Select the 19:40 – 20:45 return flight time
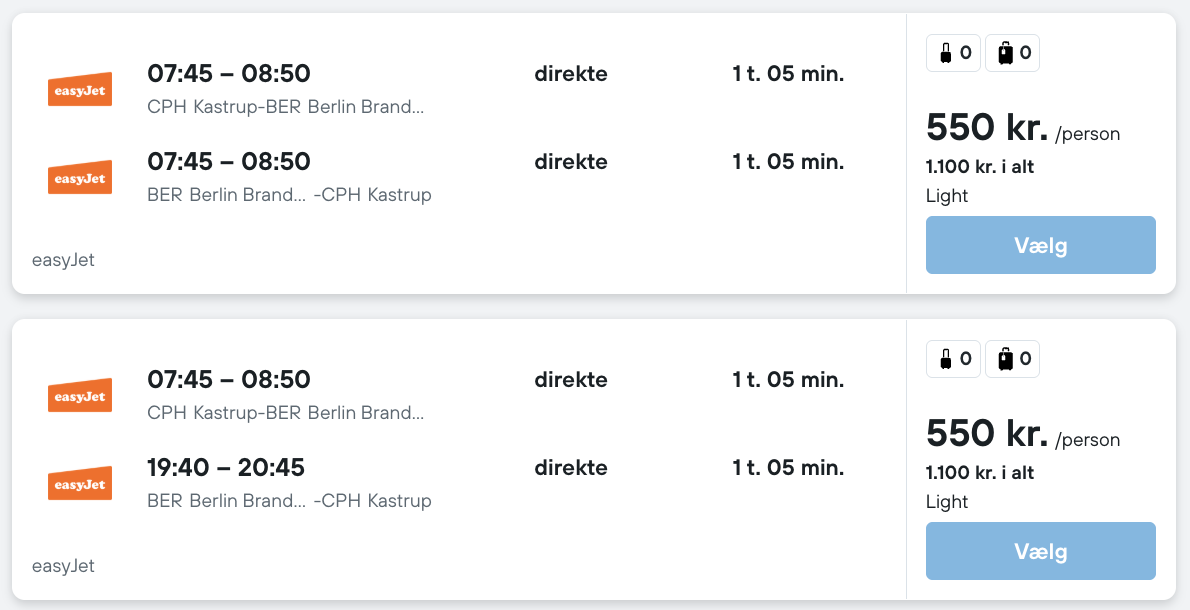 click(226, 467)
